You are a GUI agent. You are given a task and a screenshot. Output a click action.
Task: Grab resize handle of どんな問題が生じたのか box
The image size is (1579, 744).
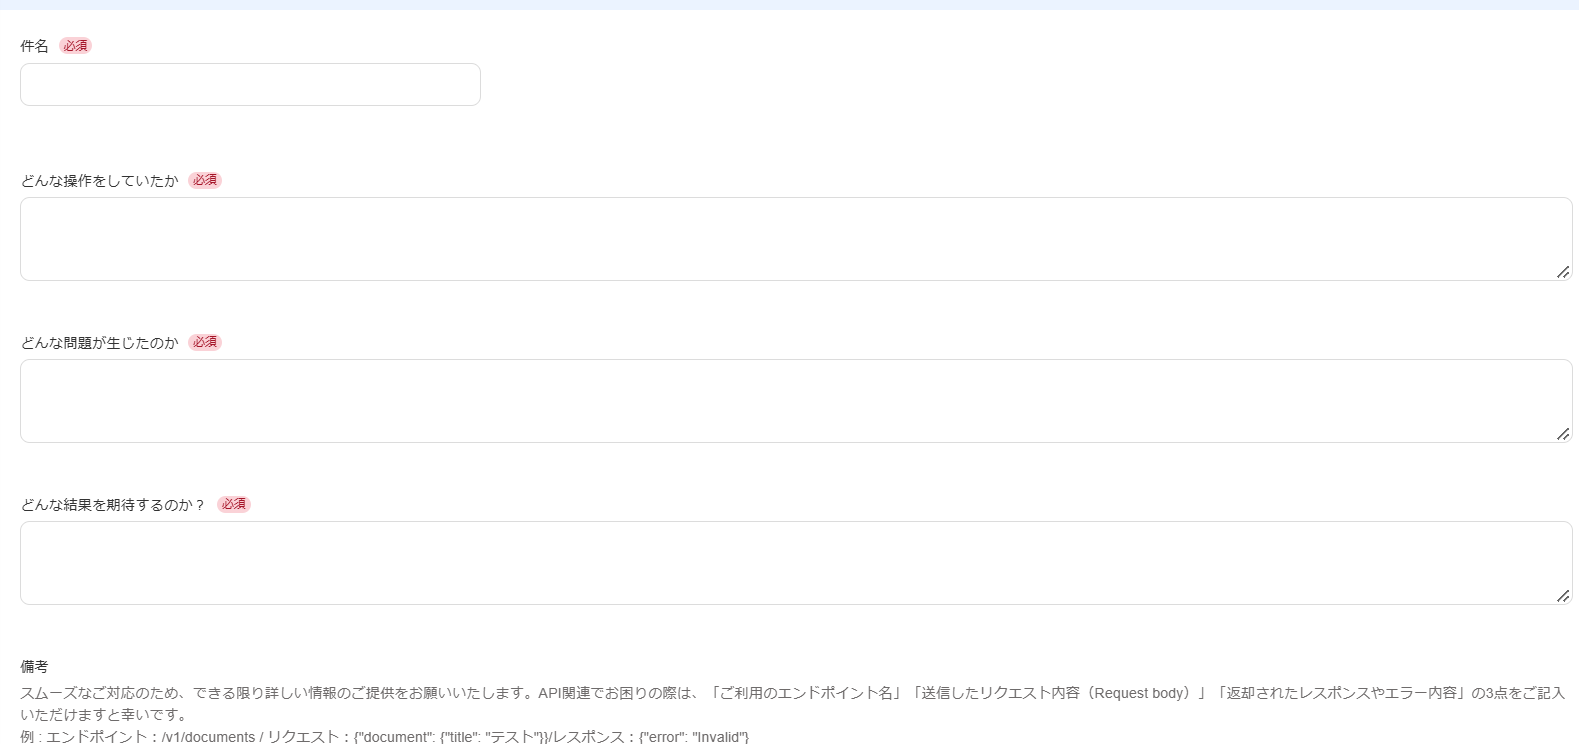click(x=1563, y=434)
